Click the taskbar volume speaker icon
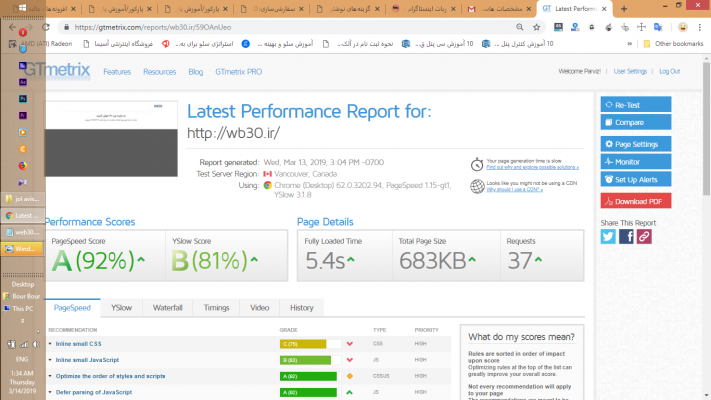Image resolution: width=711 pixels, height=400 pixels. point(36,344)
